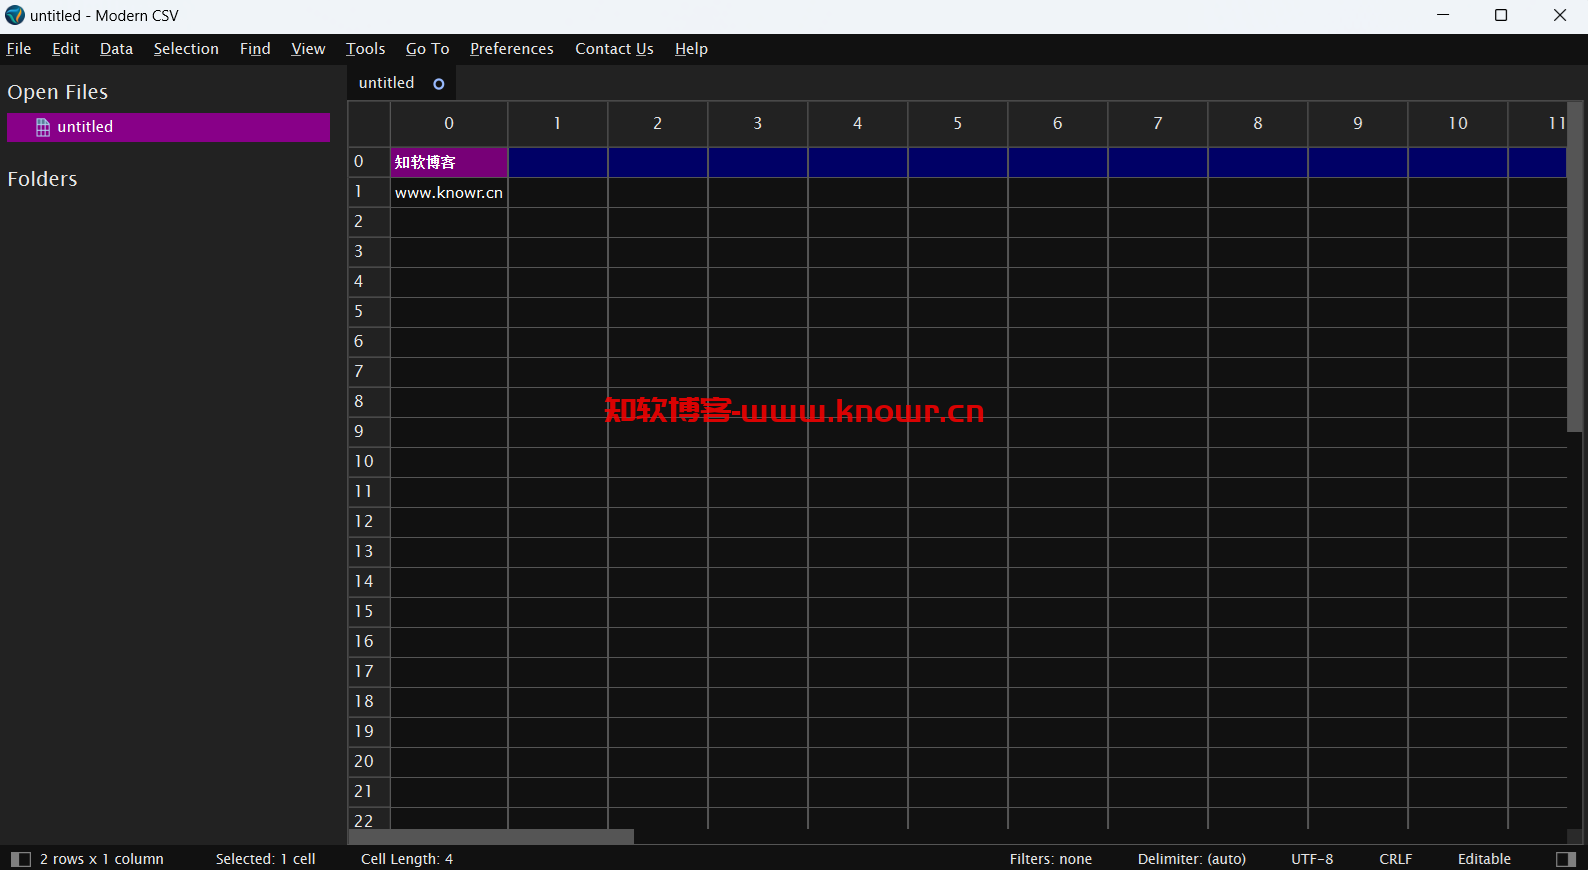Close the Modern CSV window
The height and width of the screenshot is (870, 1588).
coord(1560,15)
